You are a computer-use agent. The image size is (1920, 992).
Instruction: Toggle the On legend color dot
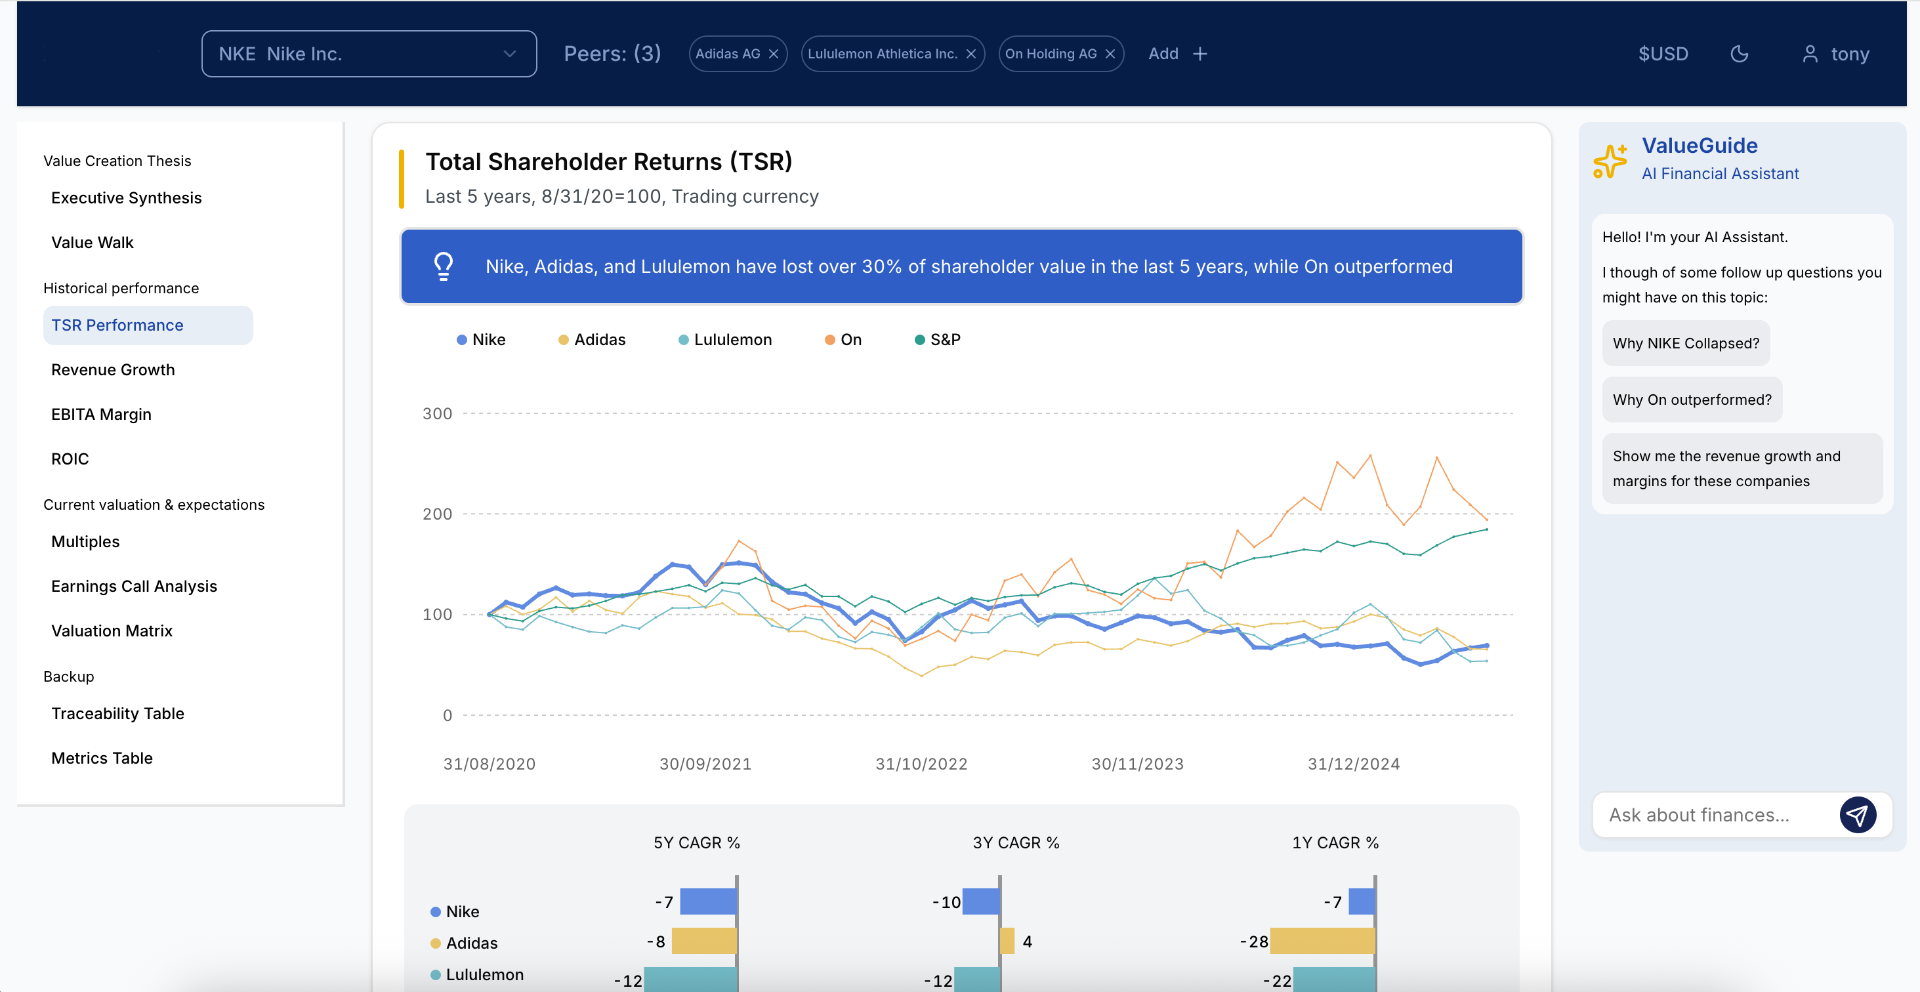[x=830, y=340]
